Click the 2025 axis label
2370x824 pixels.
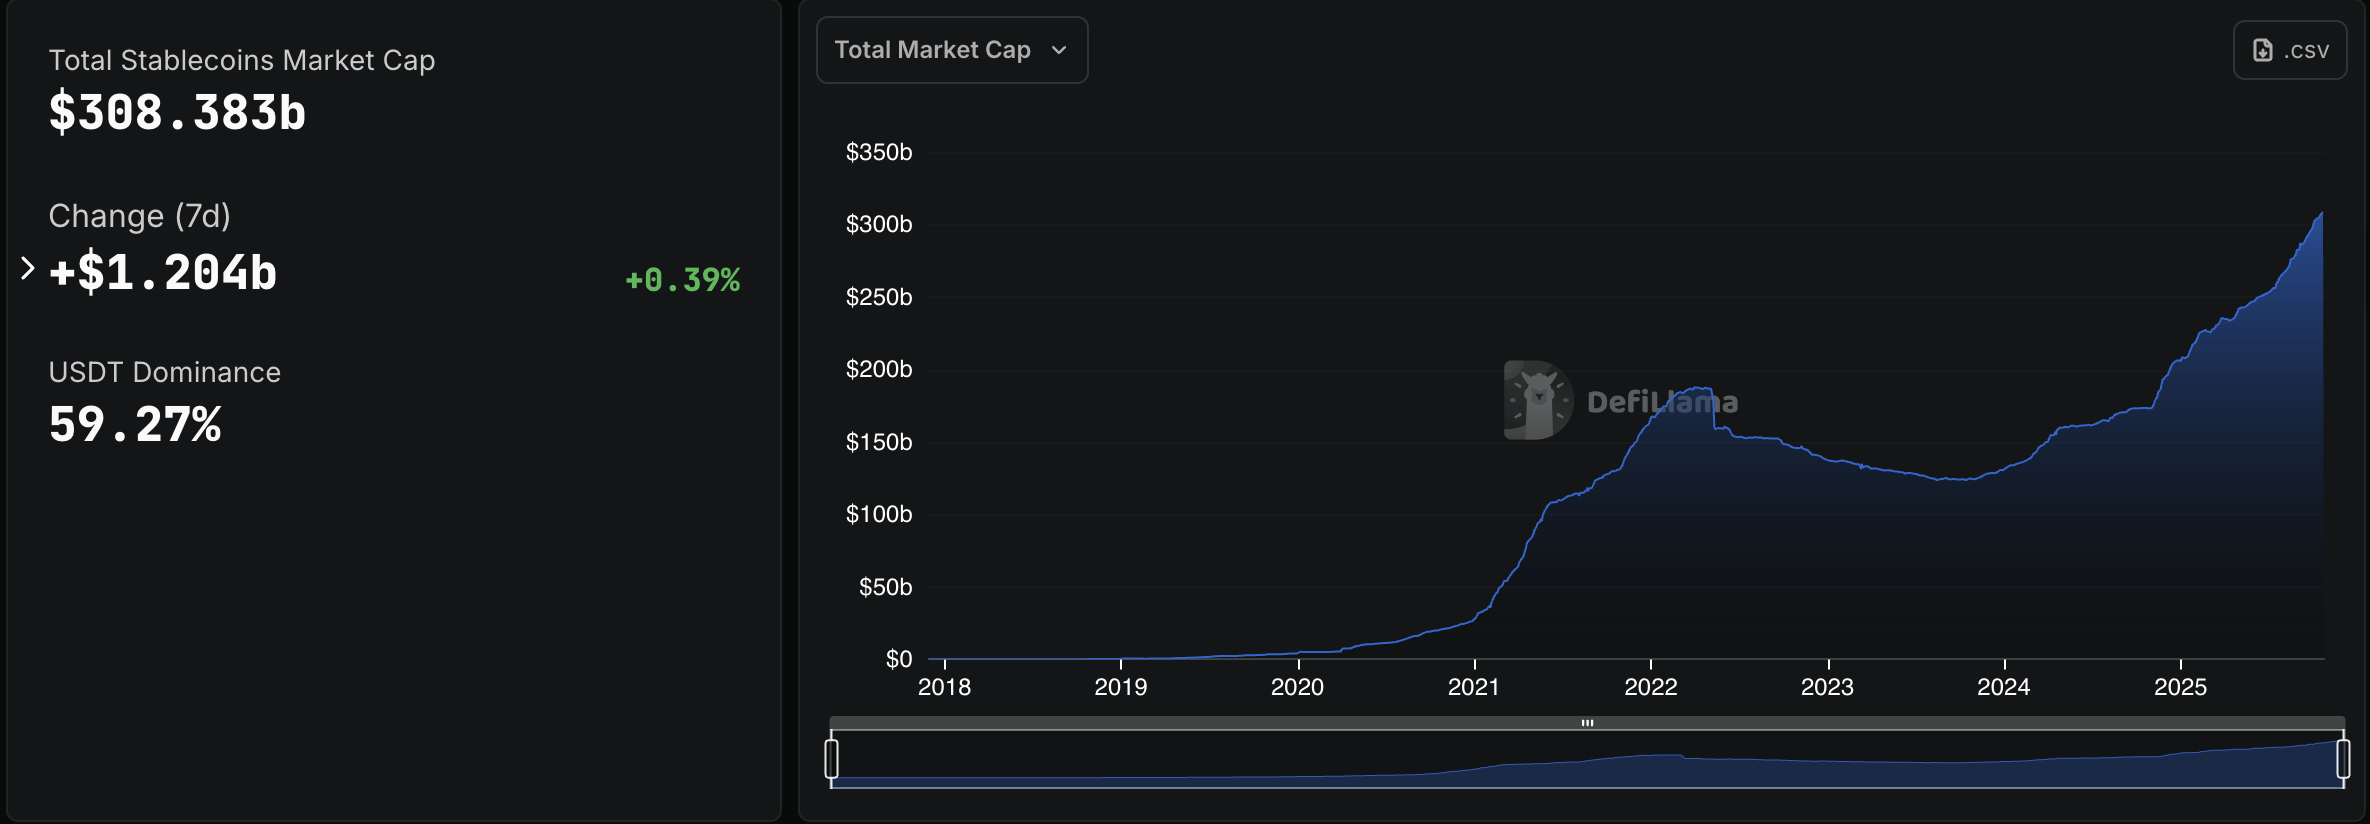coord(2182,687)
